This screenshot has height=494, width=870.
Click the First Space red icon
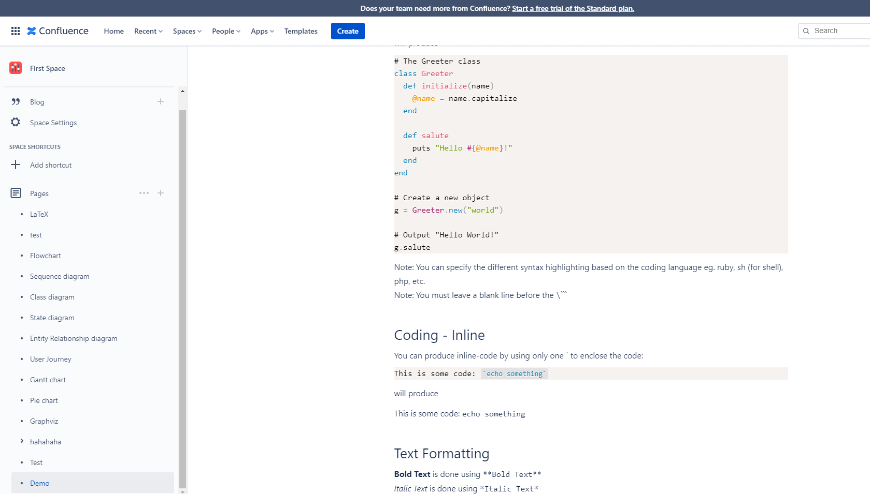click(x=16, y=68)
